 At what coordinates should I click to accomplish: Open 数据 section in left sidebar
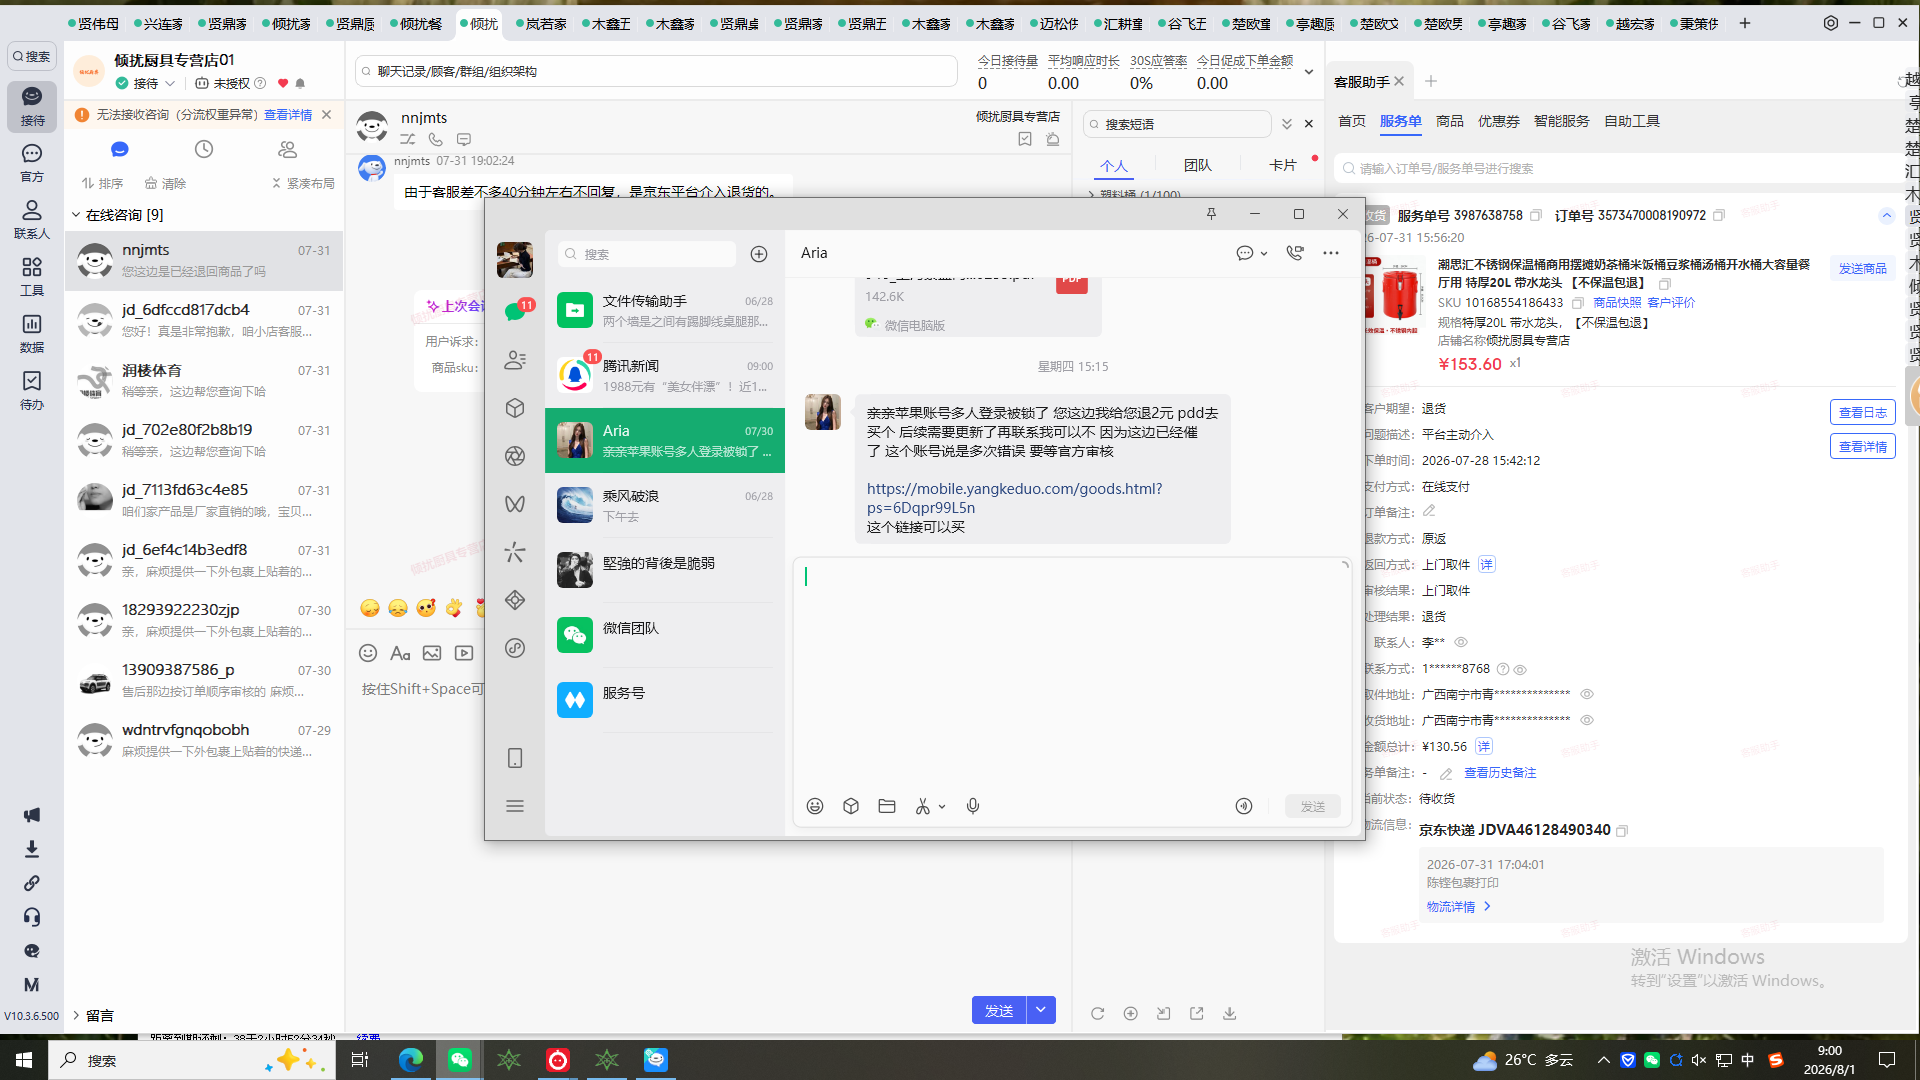pos(32,333)
